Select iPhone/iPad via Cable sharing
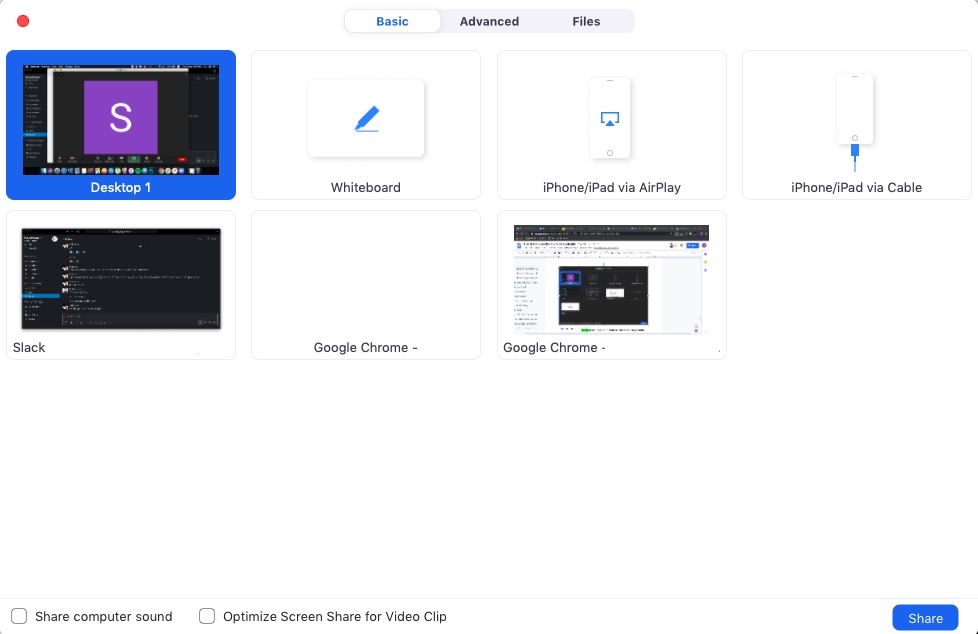 (x=856, y=125)
